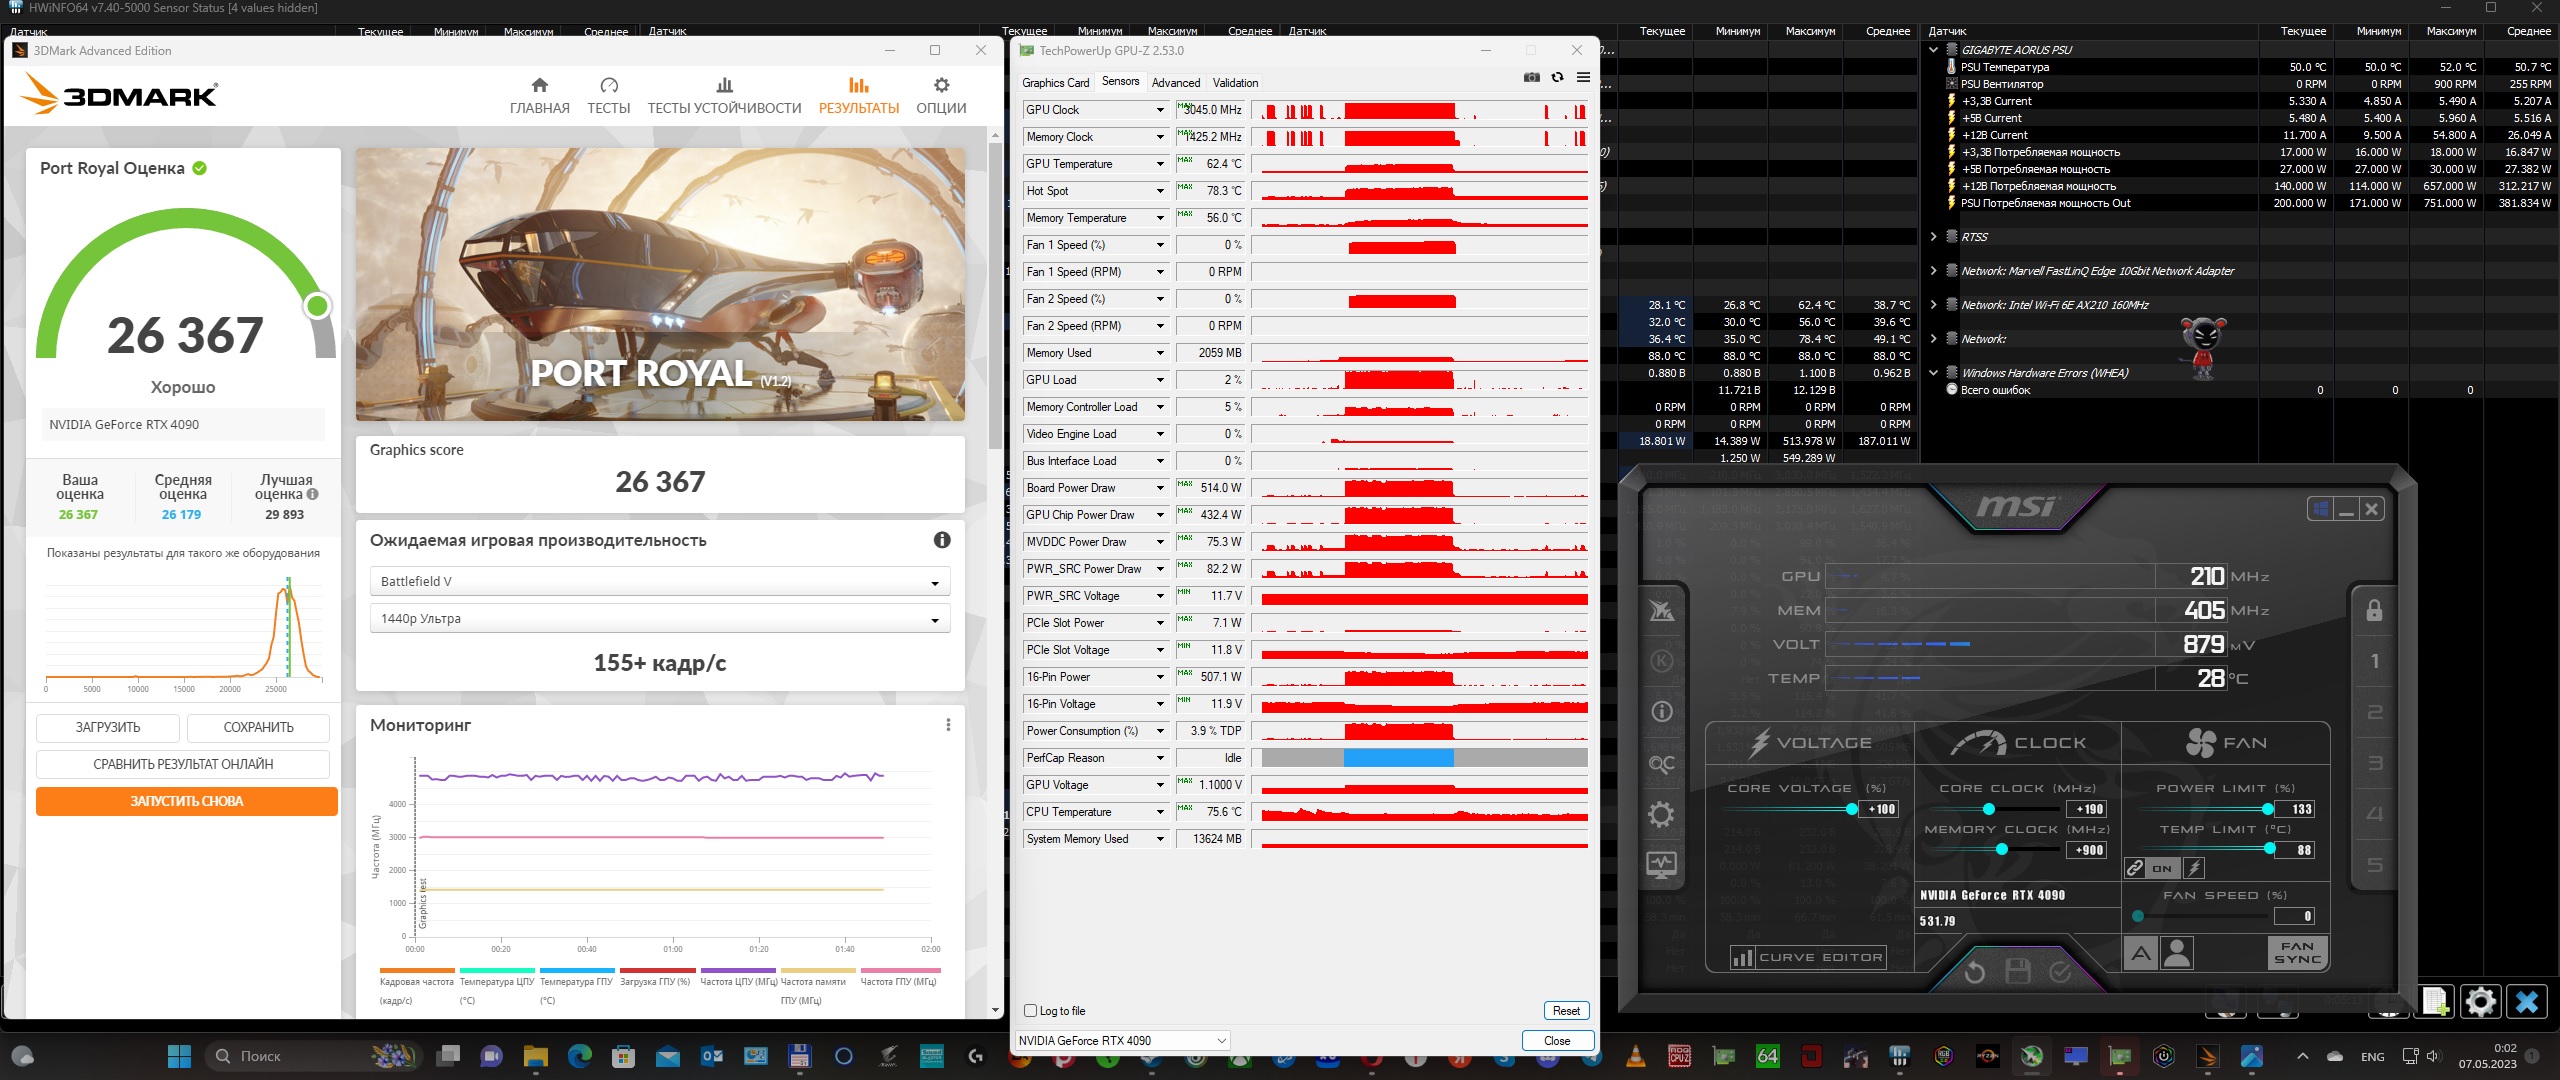Click Afterburner profile lock icon
The image size is (2560, 1080).
click(2374, 610)
